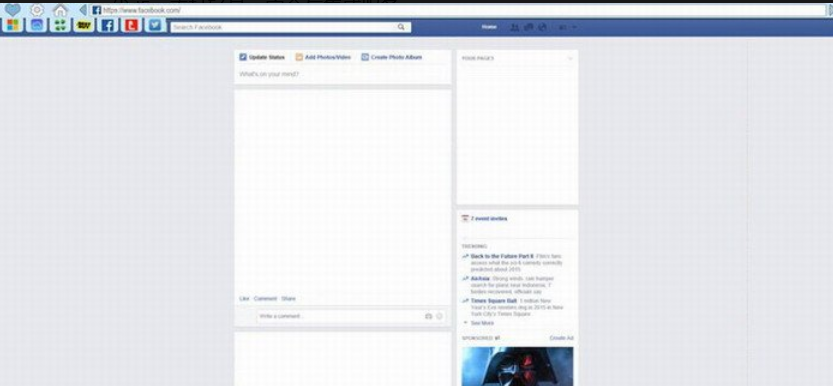Click the heart favorites icon
This screenshot has width=833, height=386.
(12, 10)
